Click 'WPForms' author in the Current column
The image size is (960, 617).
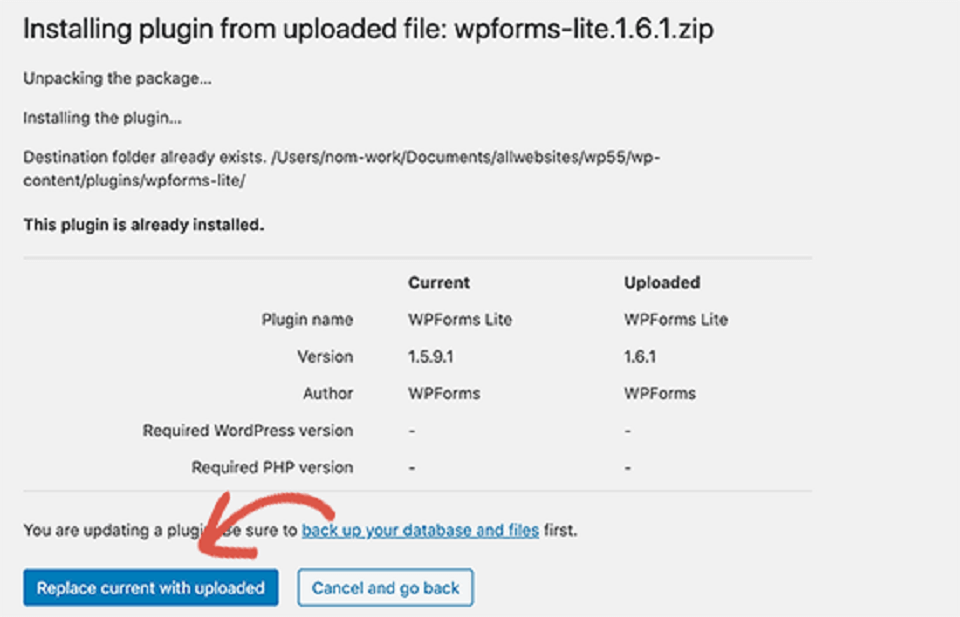pyautogui.click(x=444, y=394)
